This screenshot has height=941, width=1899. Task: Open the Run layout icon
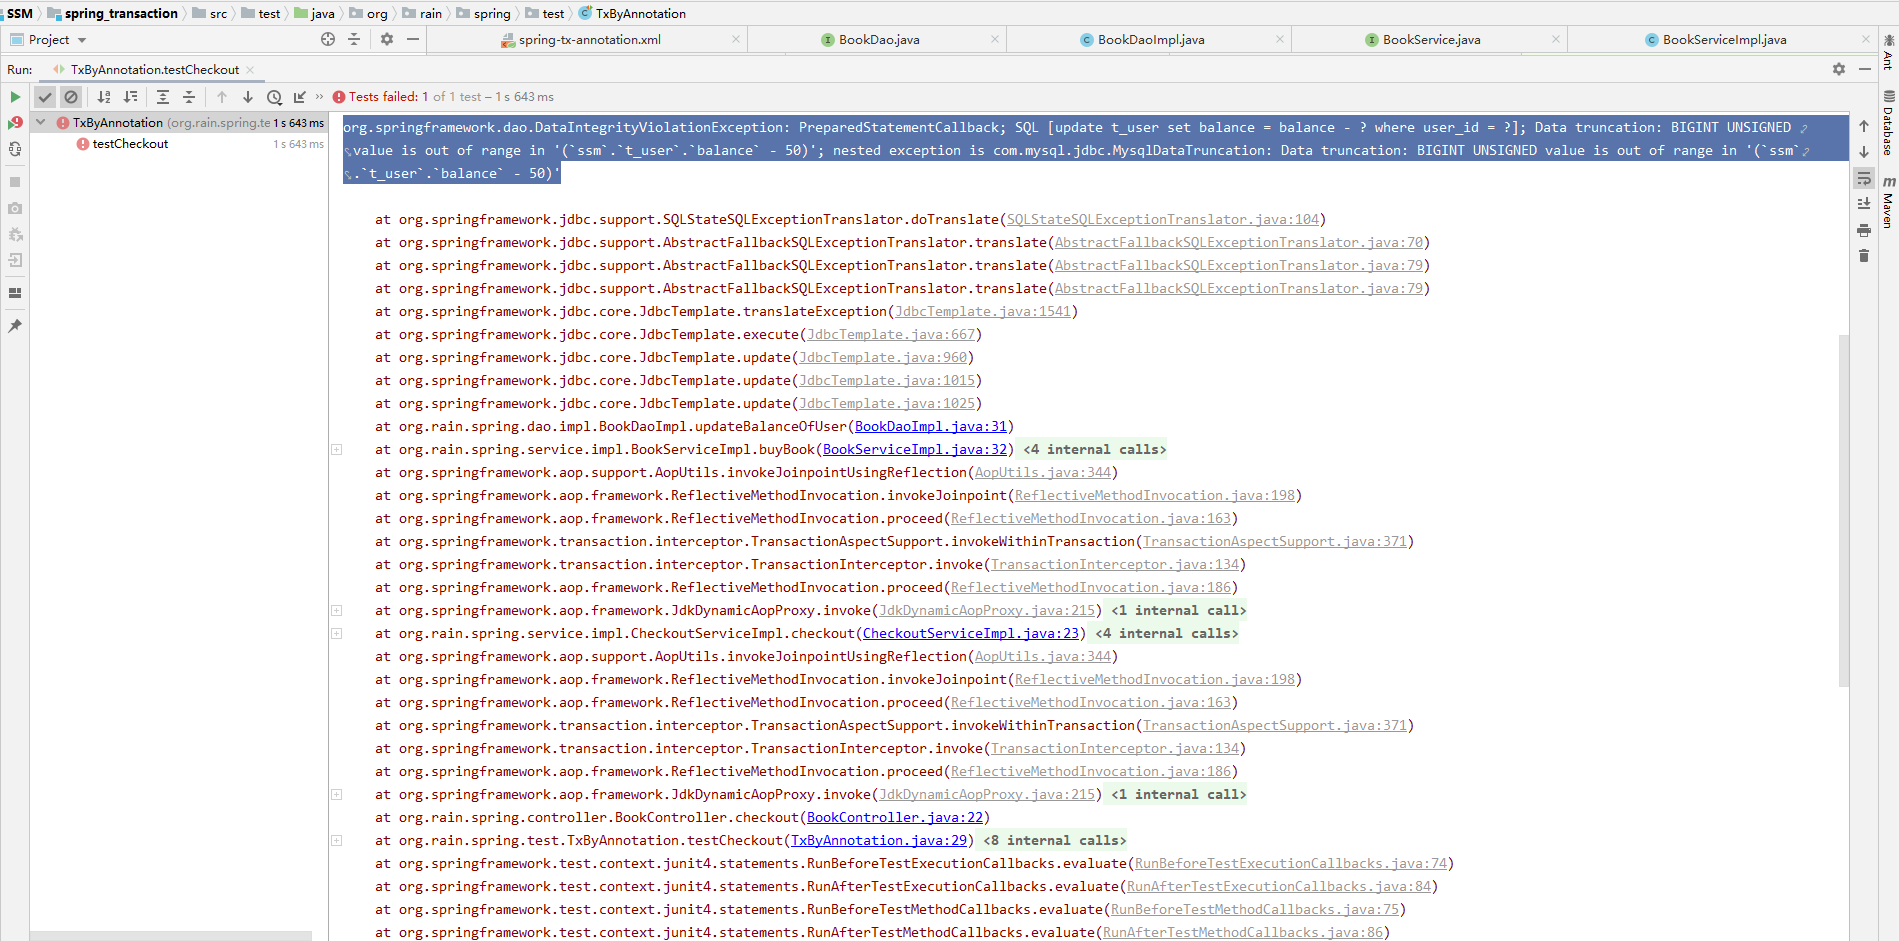pos(15,293)
